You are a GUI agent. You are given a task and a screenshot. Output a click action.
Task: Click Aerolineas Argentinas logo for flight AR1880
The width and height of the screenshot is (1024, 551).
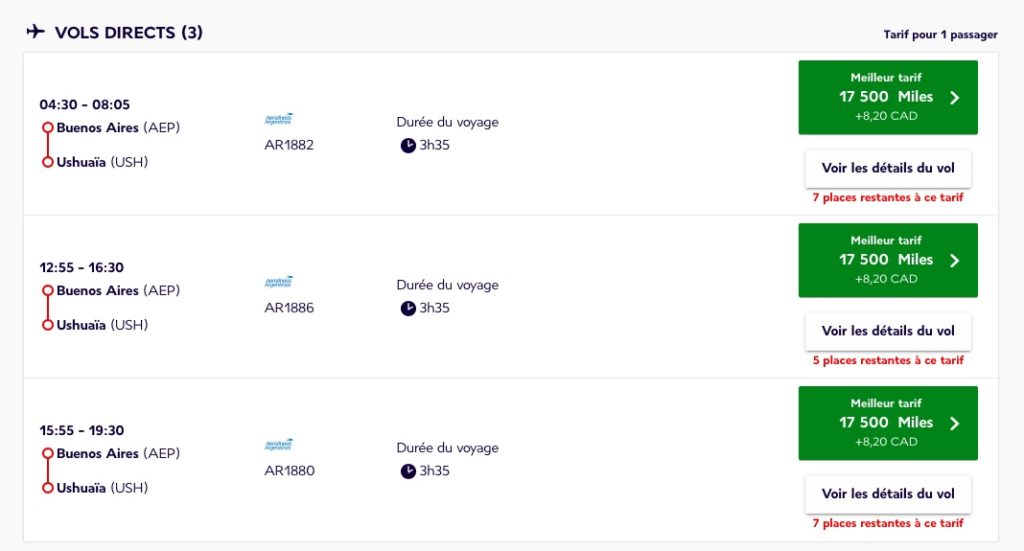pyautogui.click(x=279, y=446)
